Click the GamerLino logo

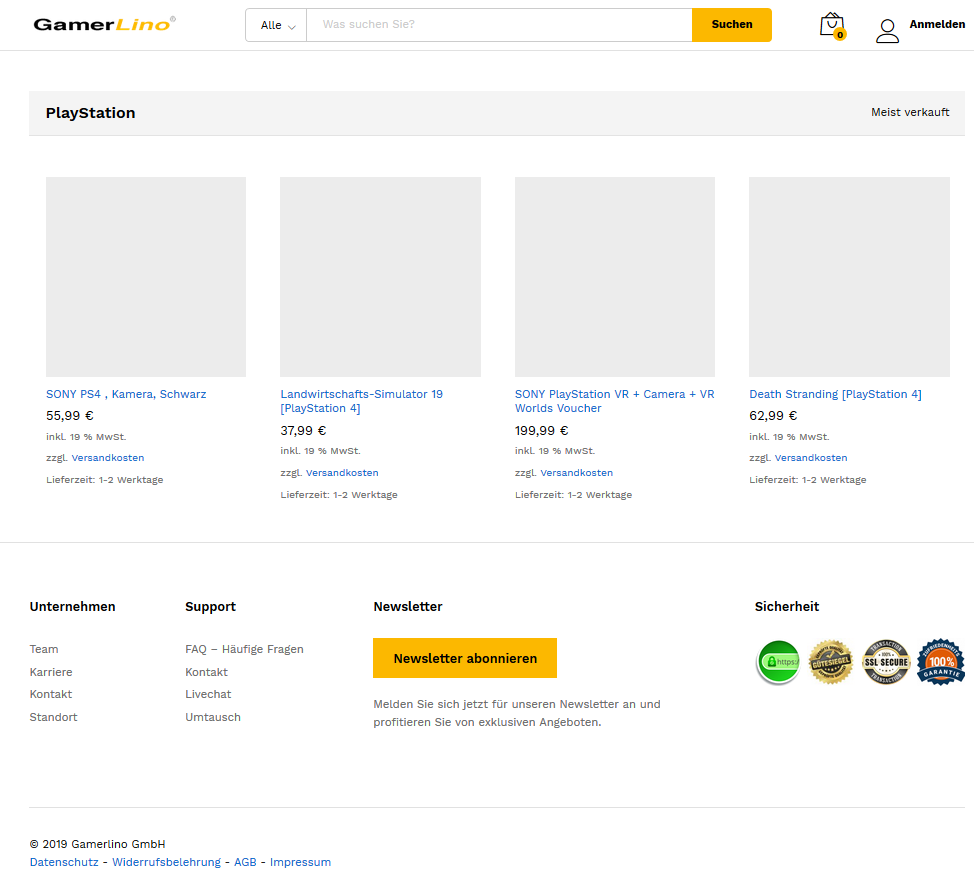point(104,24)
